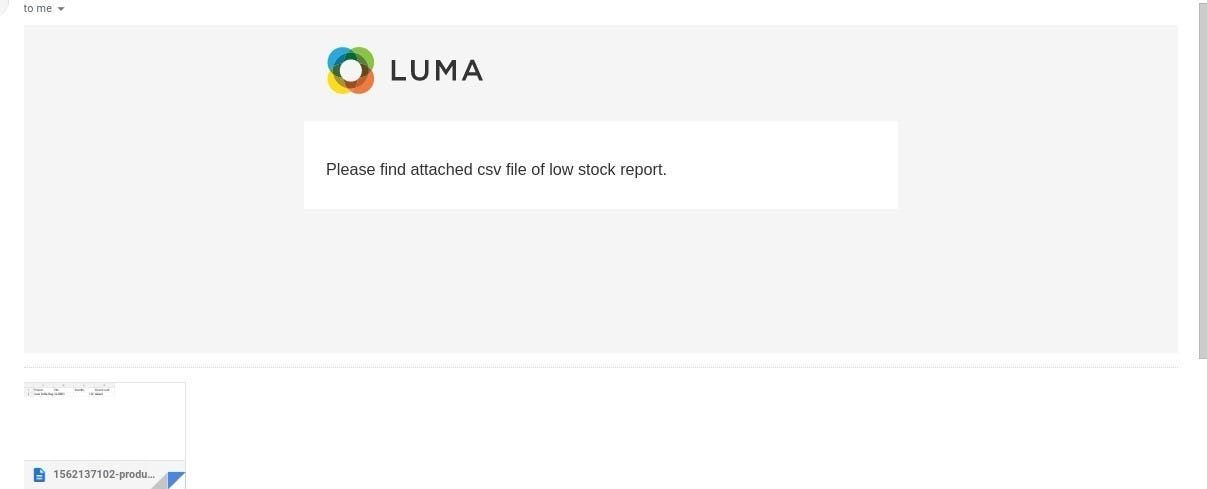Open attachment named 1562137102-produ...
Image resolution: width=1207 pixels, height=489 pixels.
pyautogui.click(x=104, y=474)
